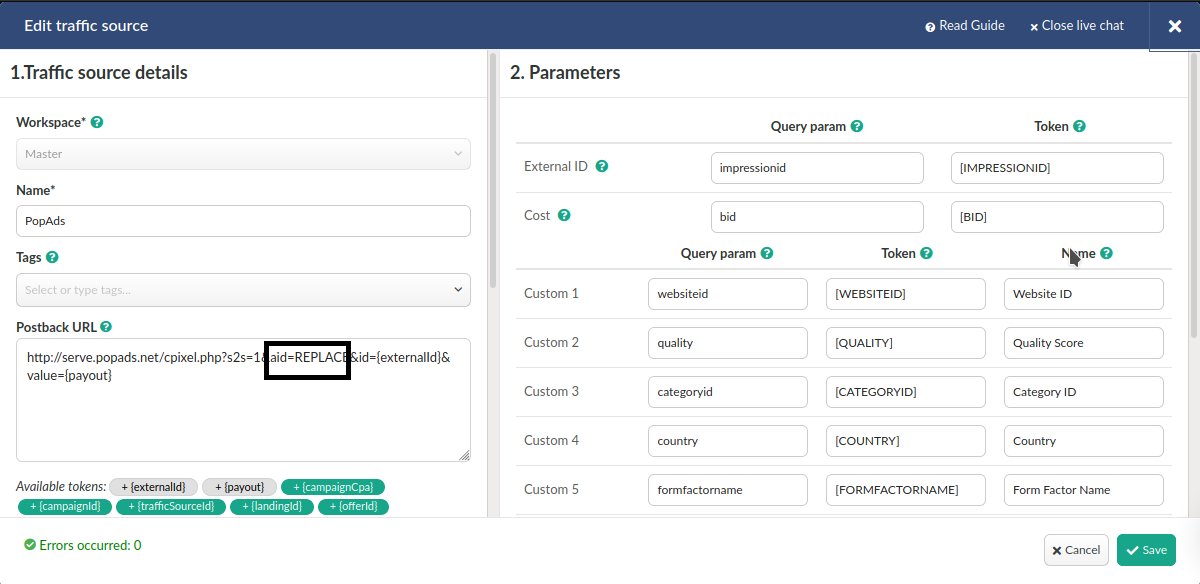Add the {campaignCpa} token
The image size is (1200, 584).
tap(333, 487)
